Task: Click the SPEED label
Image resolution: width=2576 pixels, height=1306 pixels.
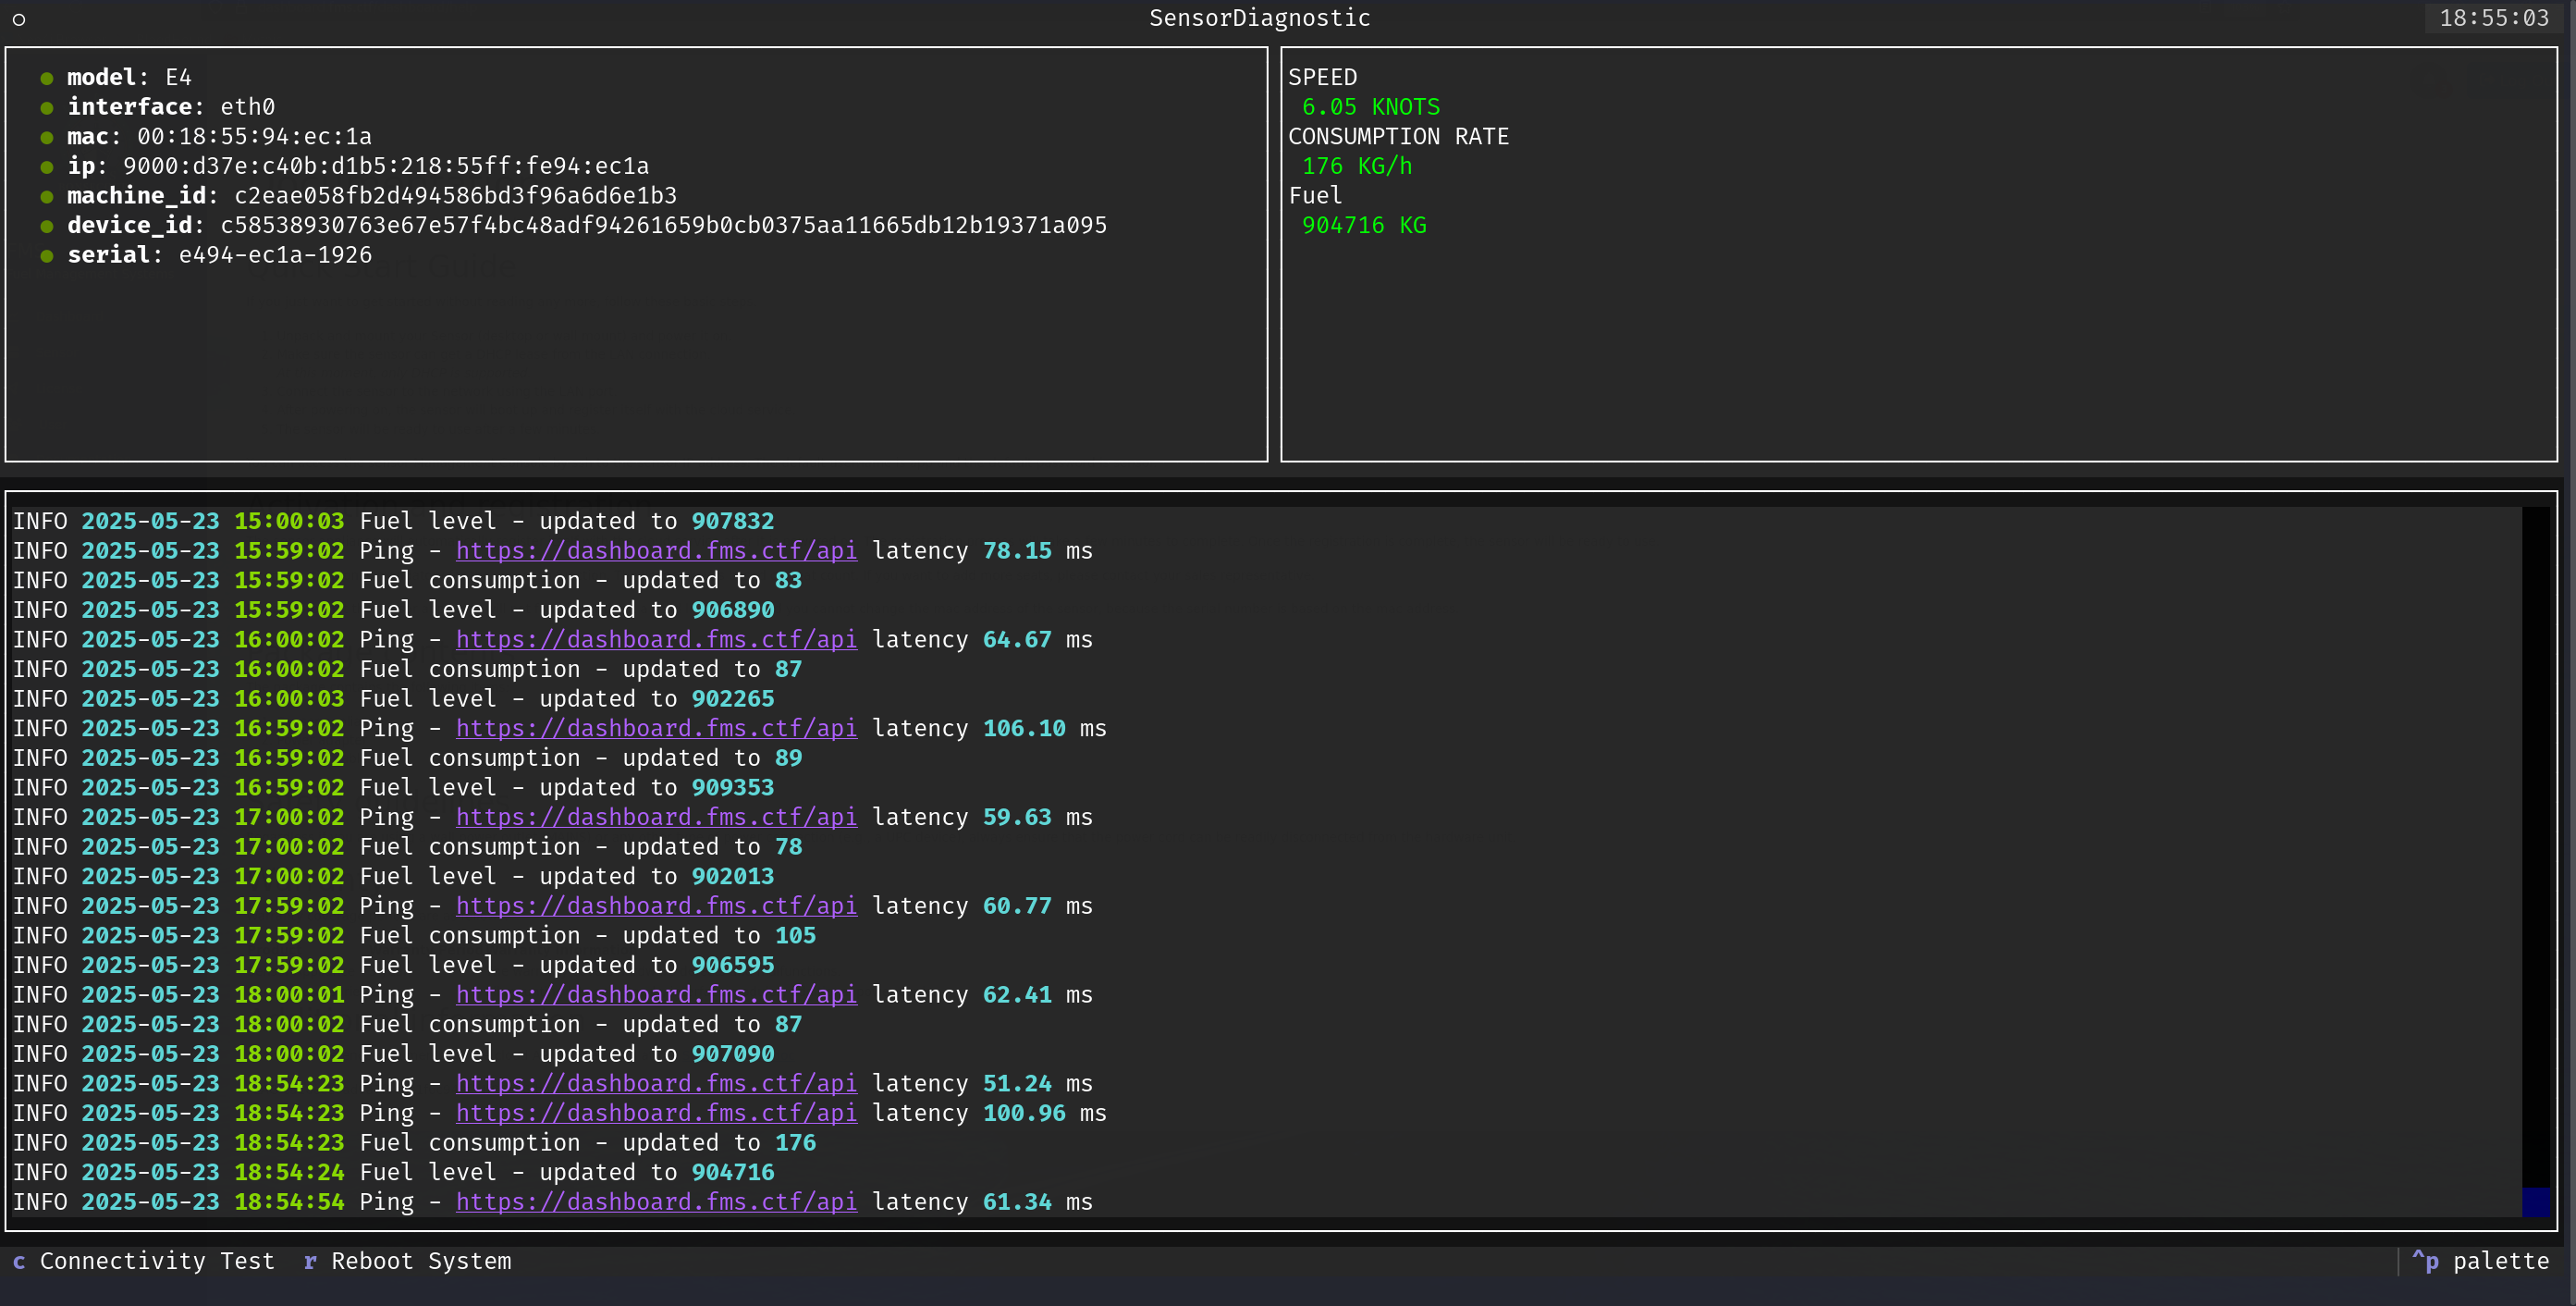Action: pos(1322,77)
